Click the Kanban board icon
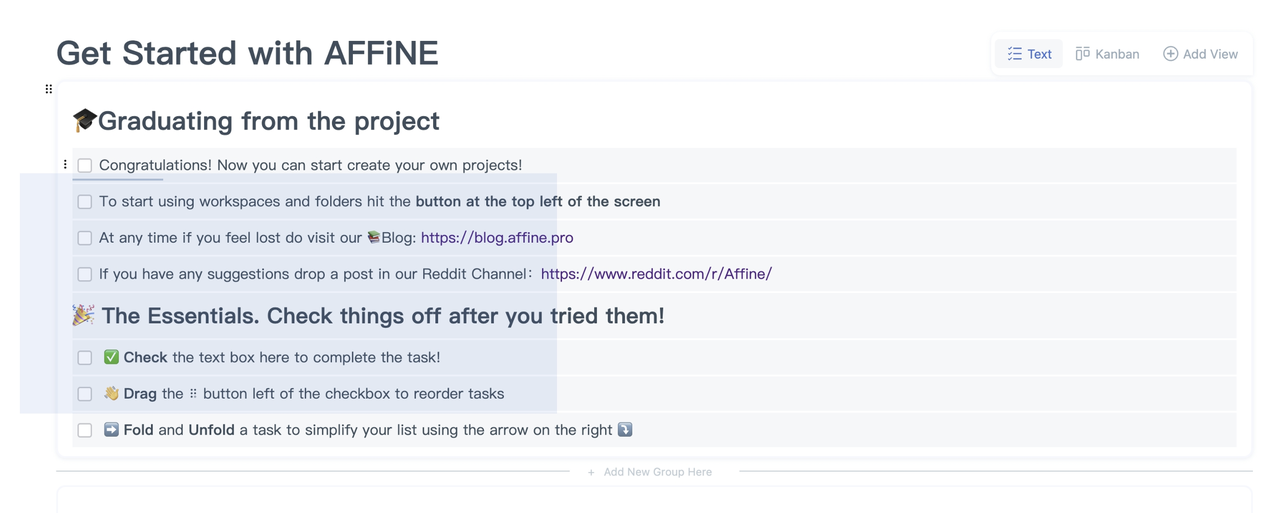1280x513 pixels. coord(1082,54)
